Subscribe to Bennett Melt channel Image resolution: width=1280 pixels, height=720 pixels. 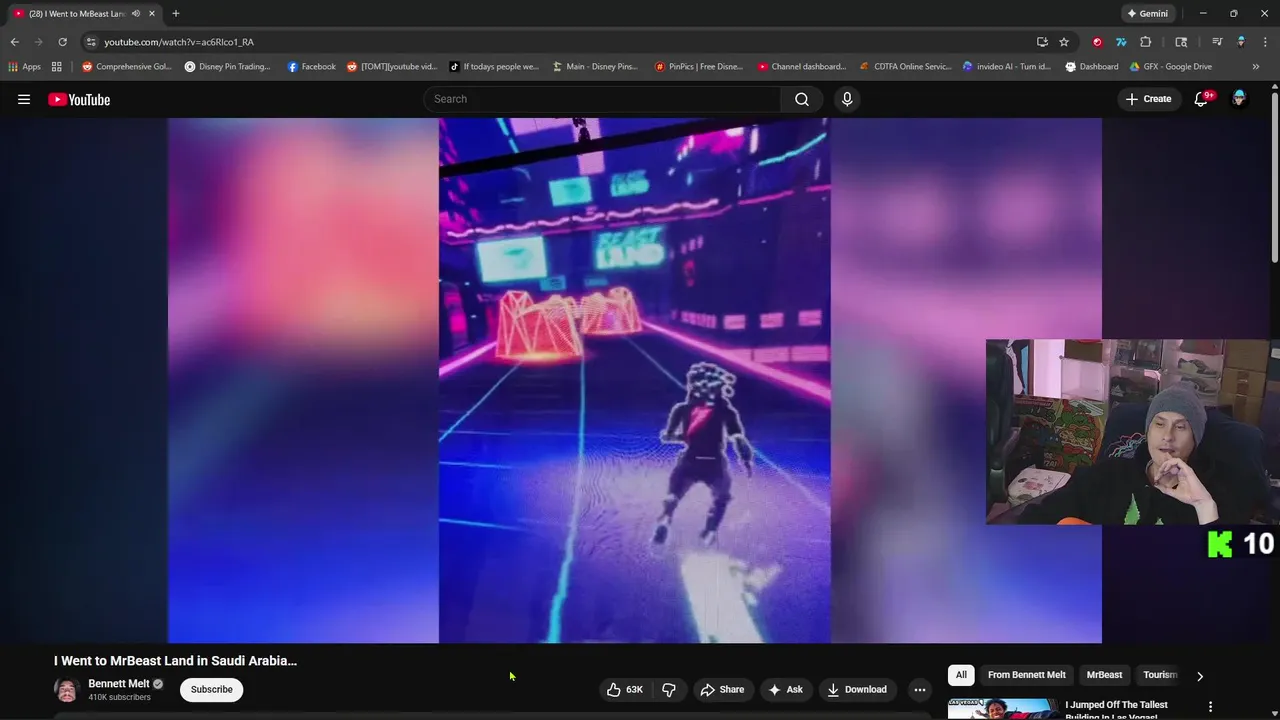[x=212, y=689]
